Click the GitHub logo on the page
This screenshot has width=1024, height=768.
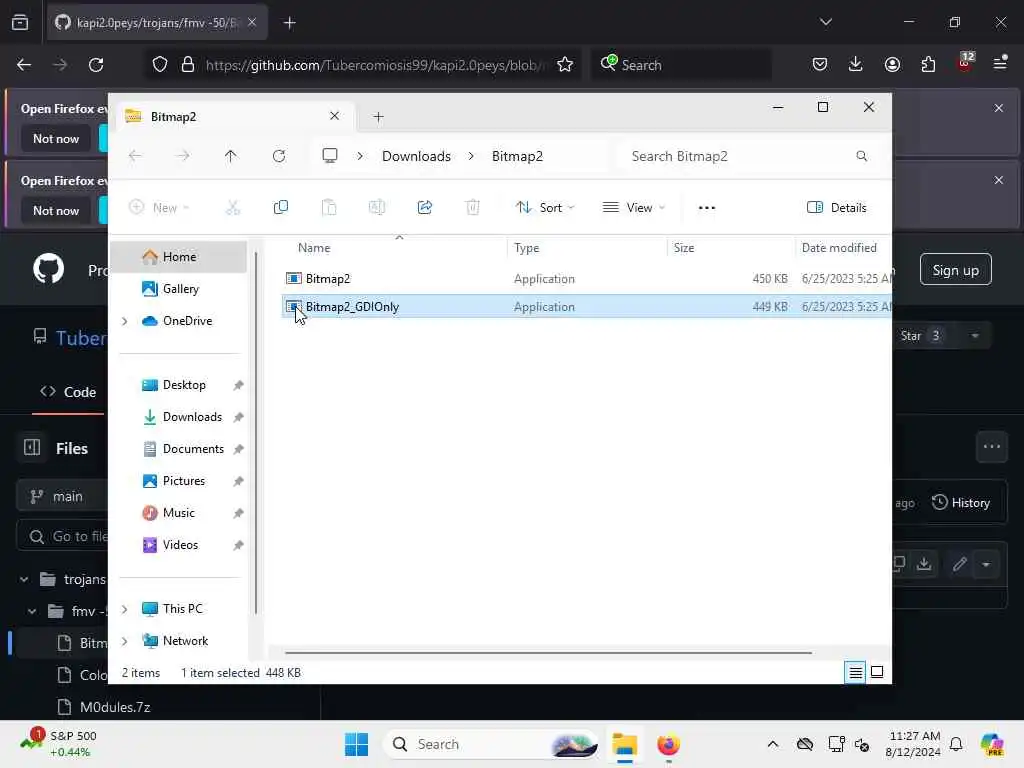tap(48, 268)
